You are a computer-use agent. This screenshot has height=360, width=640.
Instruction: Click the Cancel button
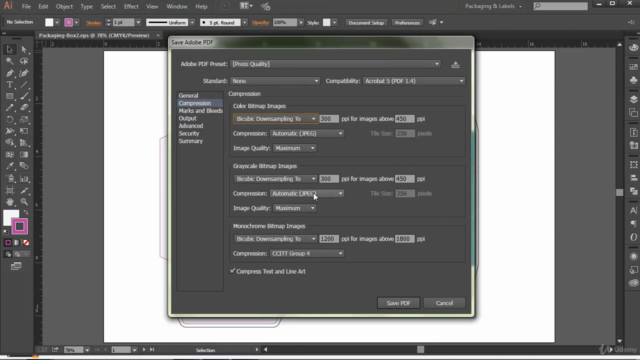coord(444,303)
